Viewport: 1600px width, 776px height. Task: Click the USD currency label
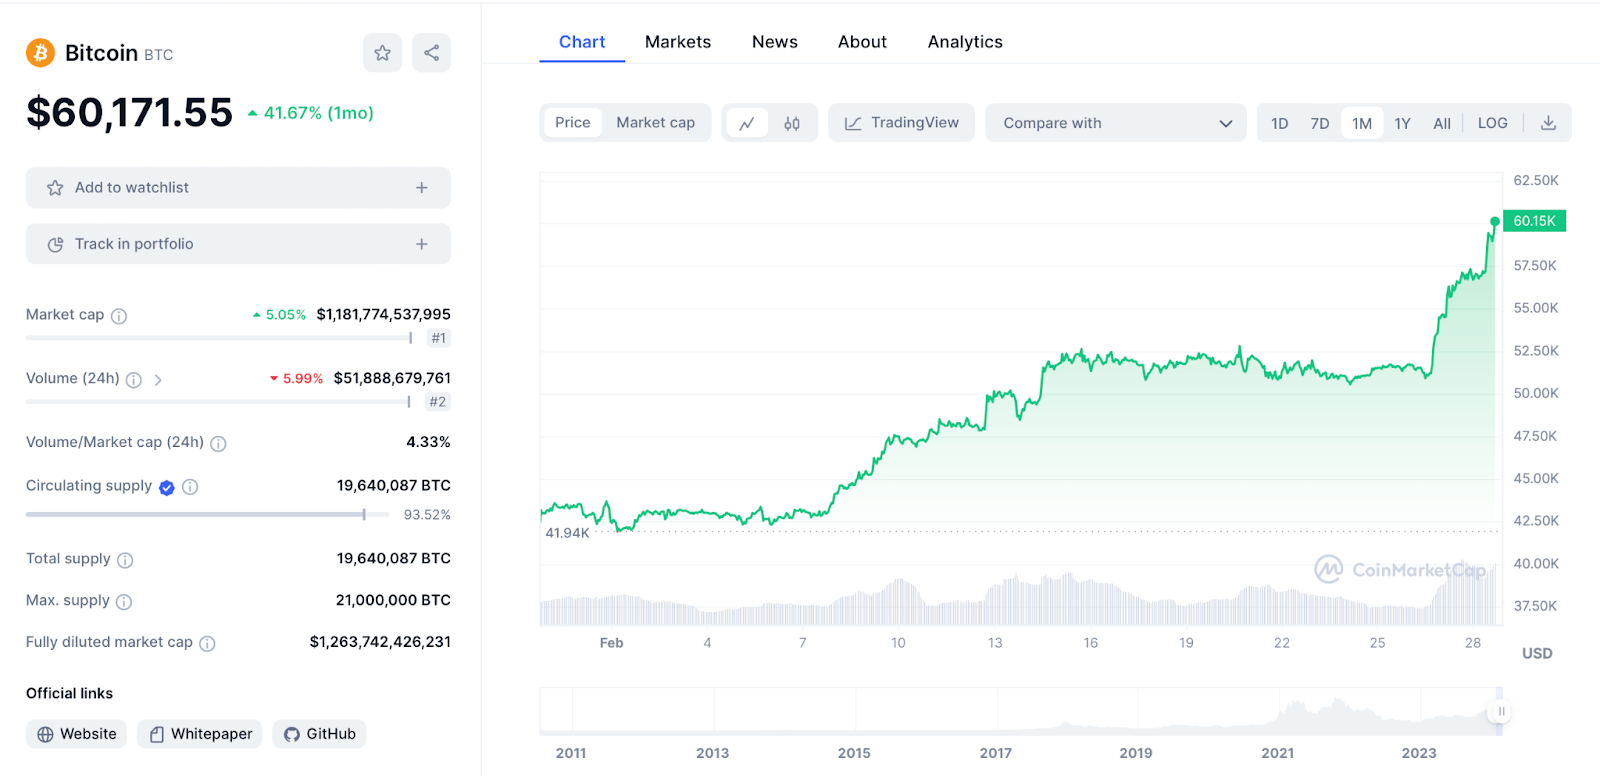click(1537, 653)
